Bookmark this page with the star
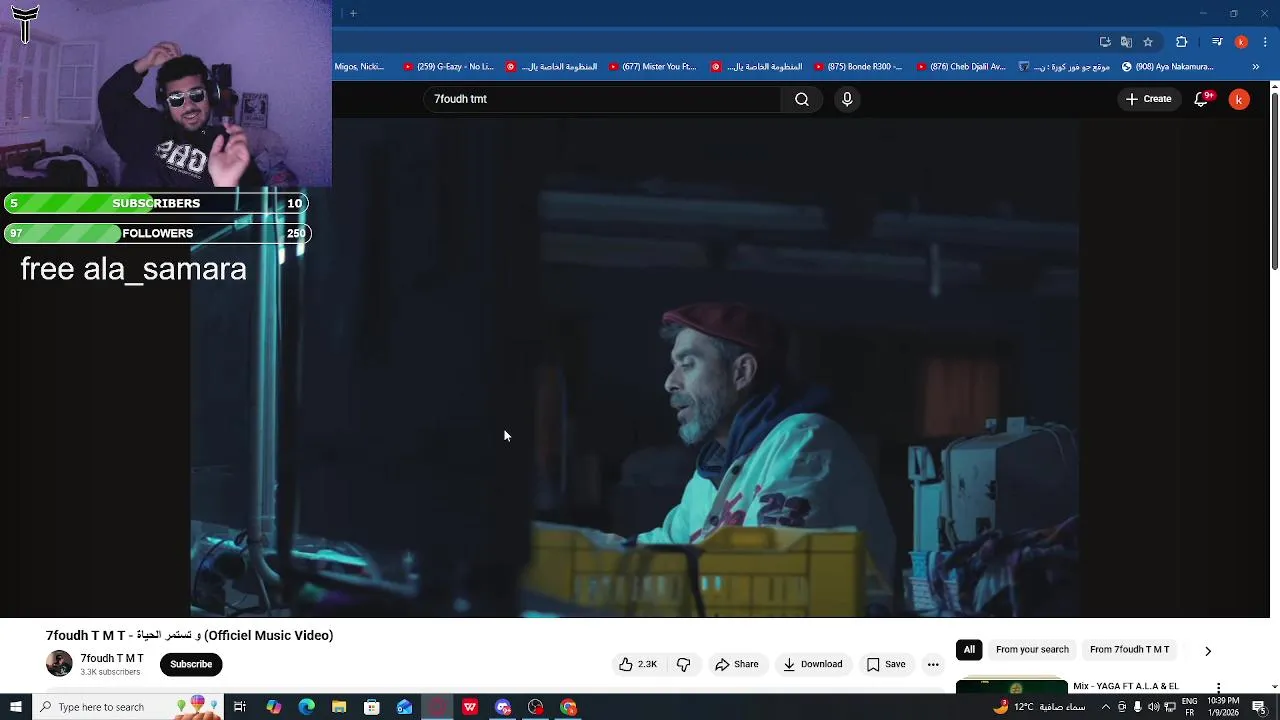The width and height of the screenshot is (1280, 720). (1148, 42)
